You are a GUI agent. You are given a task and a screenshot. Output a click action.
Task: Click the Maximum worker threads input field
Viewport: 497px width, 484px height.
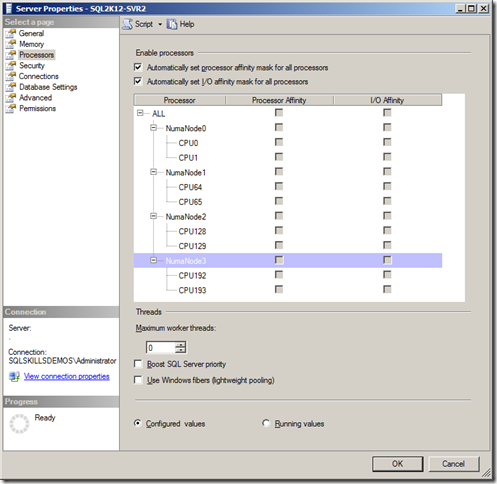161,348
